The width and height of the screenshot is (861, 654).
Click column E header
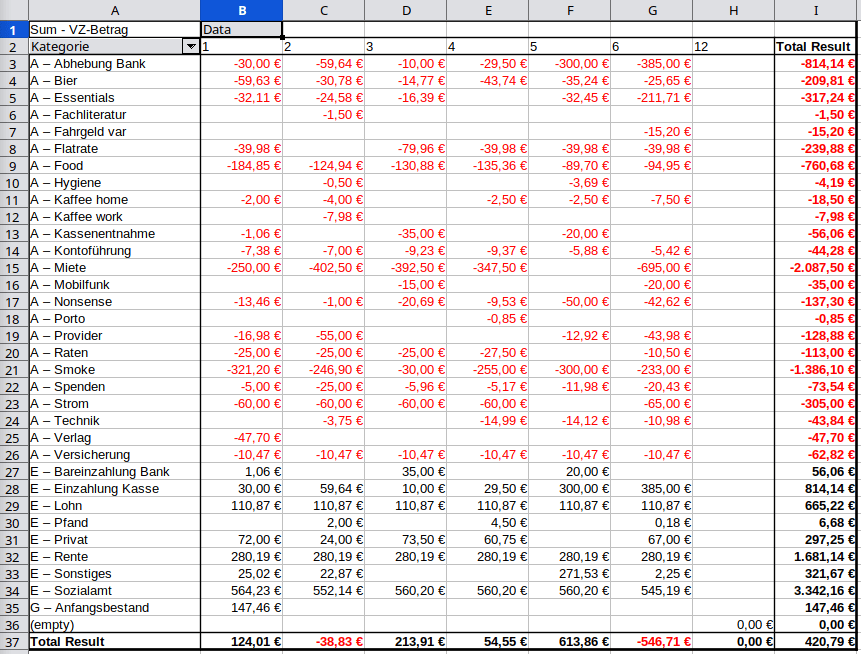point(487,10)
